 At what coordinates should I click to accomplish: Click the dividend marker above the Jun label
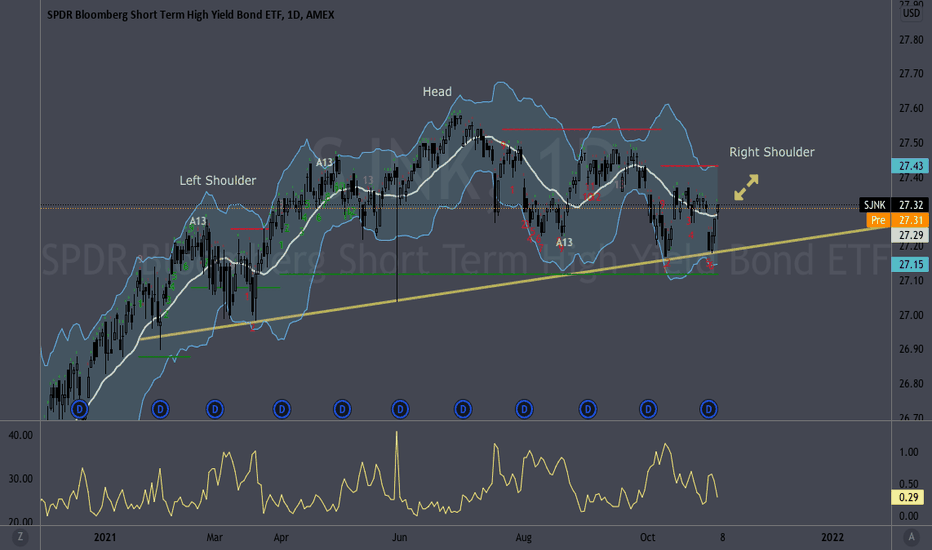tap(400, 409)
